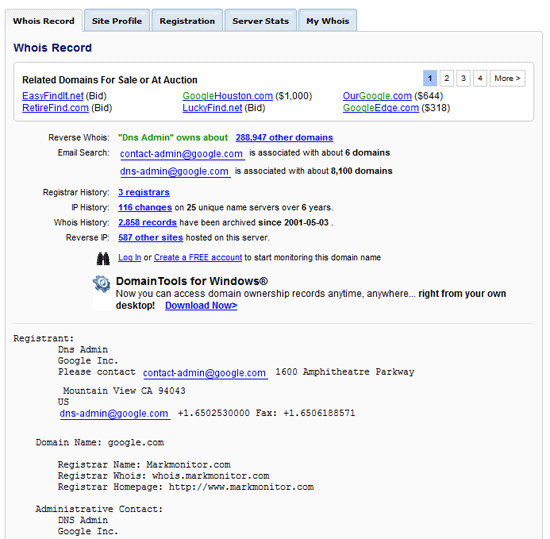Go to page 4 of related domains
Image resolution: width=550 pixels, height=539 pixels.
click(480, 78)
